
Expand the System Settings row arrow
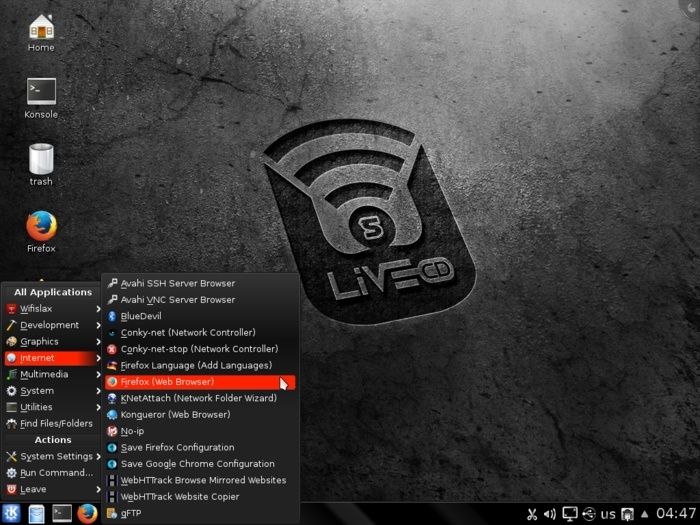[x=98, y=456]
